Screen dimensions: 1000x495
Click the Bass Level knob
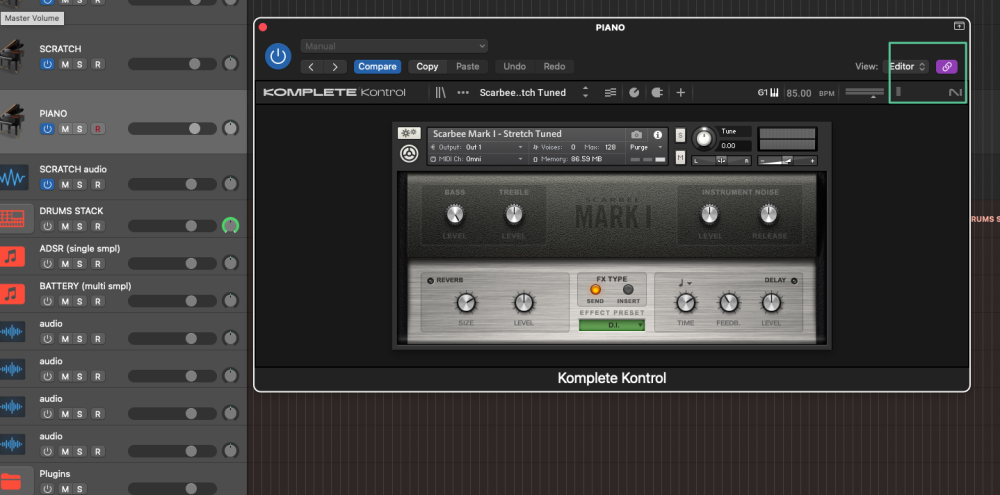454,215
